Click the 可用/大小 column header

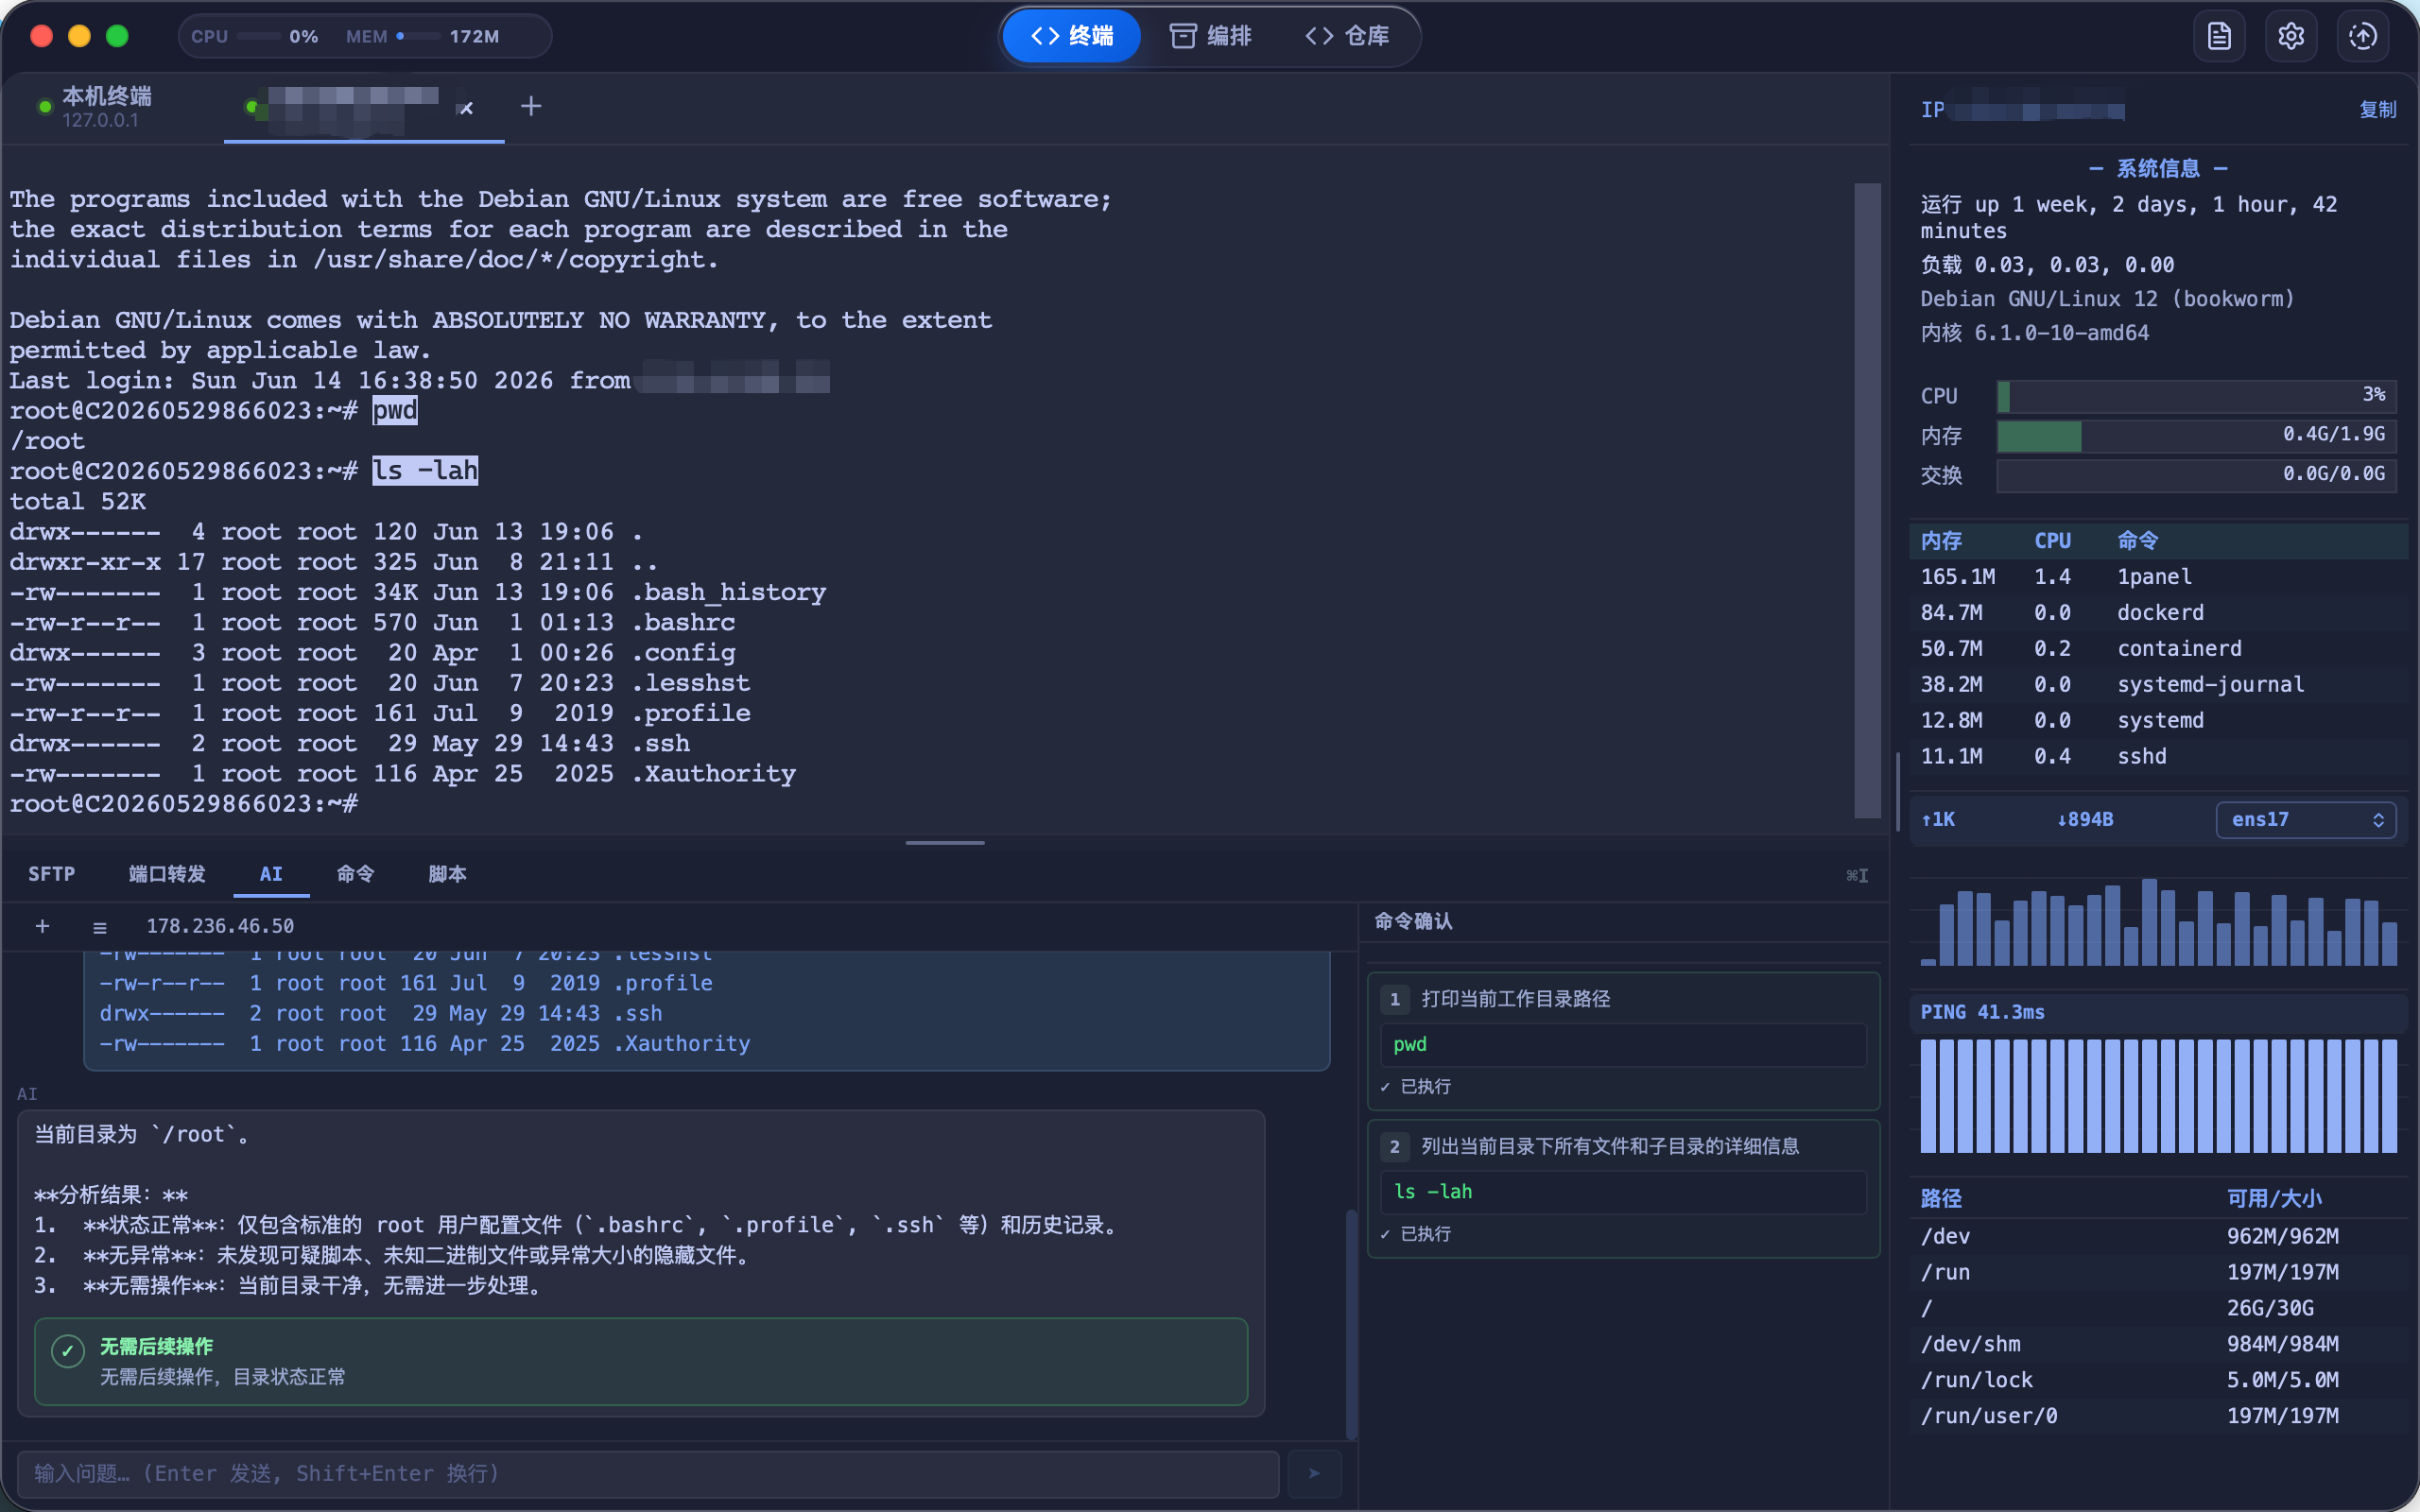[x=2274, y=1199]
